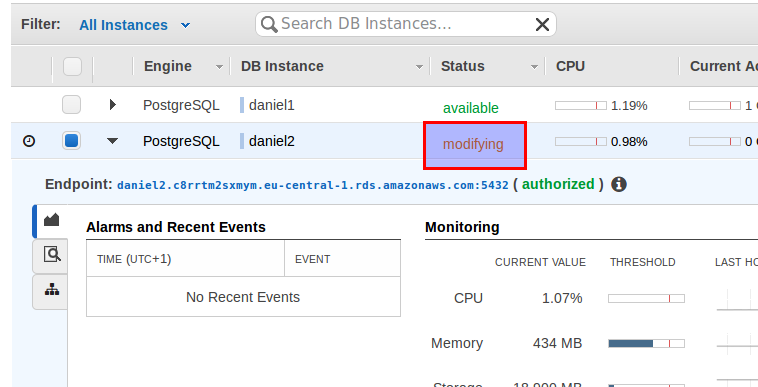This screenshot has width=758, height=387.
Task: Open the monitoring chart tab icon
Action: pyautogui.click(x=51, y=220)
